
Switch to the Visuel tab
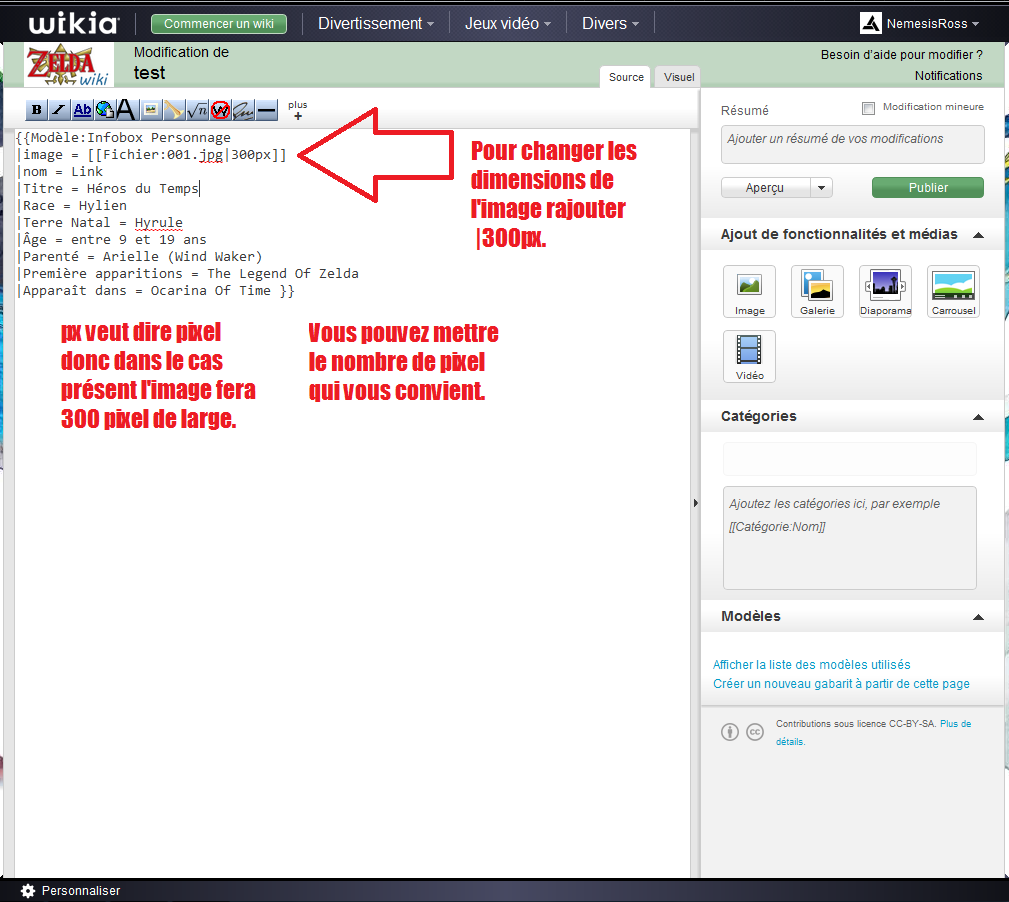[679, 77]
